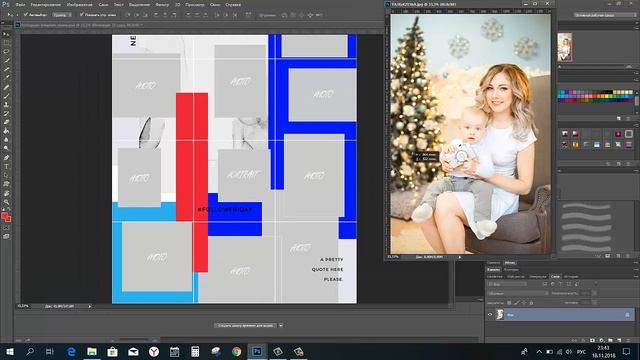Open the Файл menu

pos(20,5)
